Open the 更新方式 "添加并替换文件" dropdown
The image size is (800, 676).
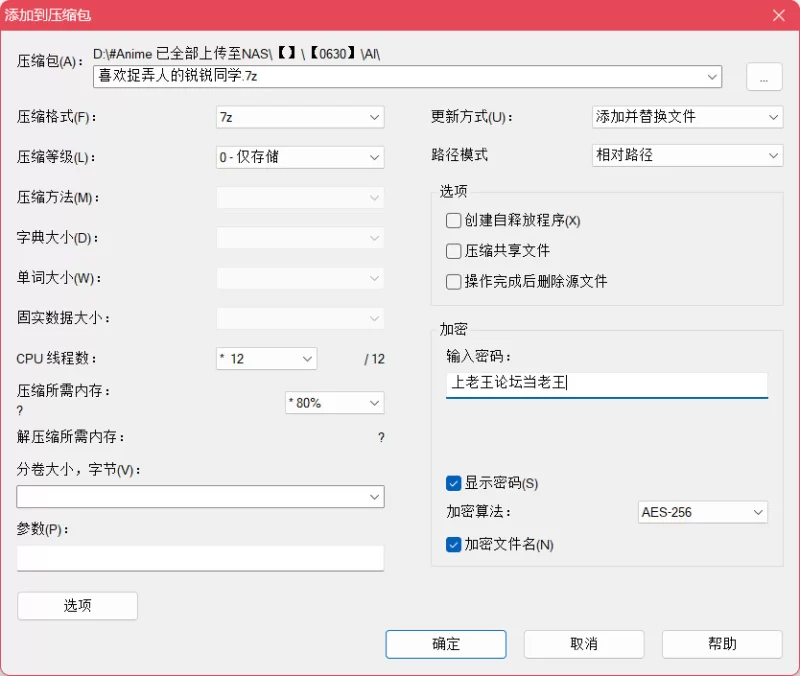point(687,117)
